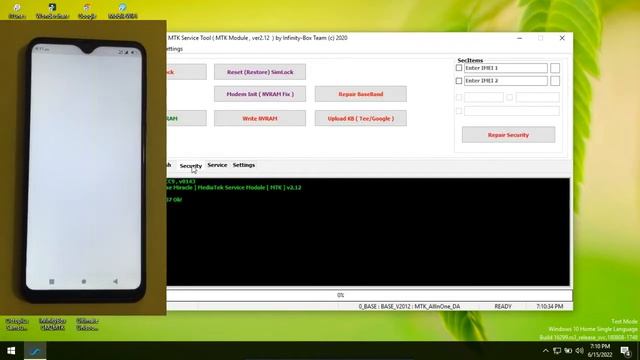Viewport: 640px width, 360px height.
Task: Run Modem Init (NVRAM Fix)
Action: pyautogui.click(x=260, y=94)
